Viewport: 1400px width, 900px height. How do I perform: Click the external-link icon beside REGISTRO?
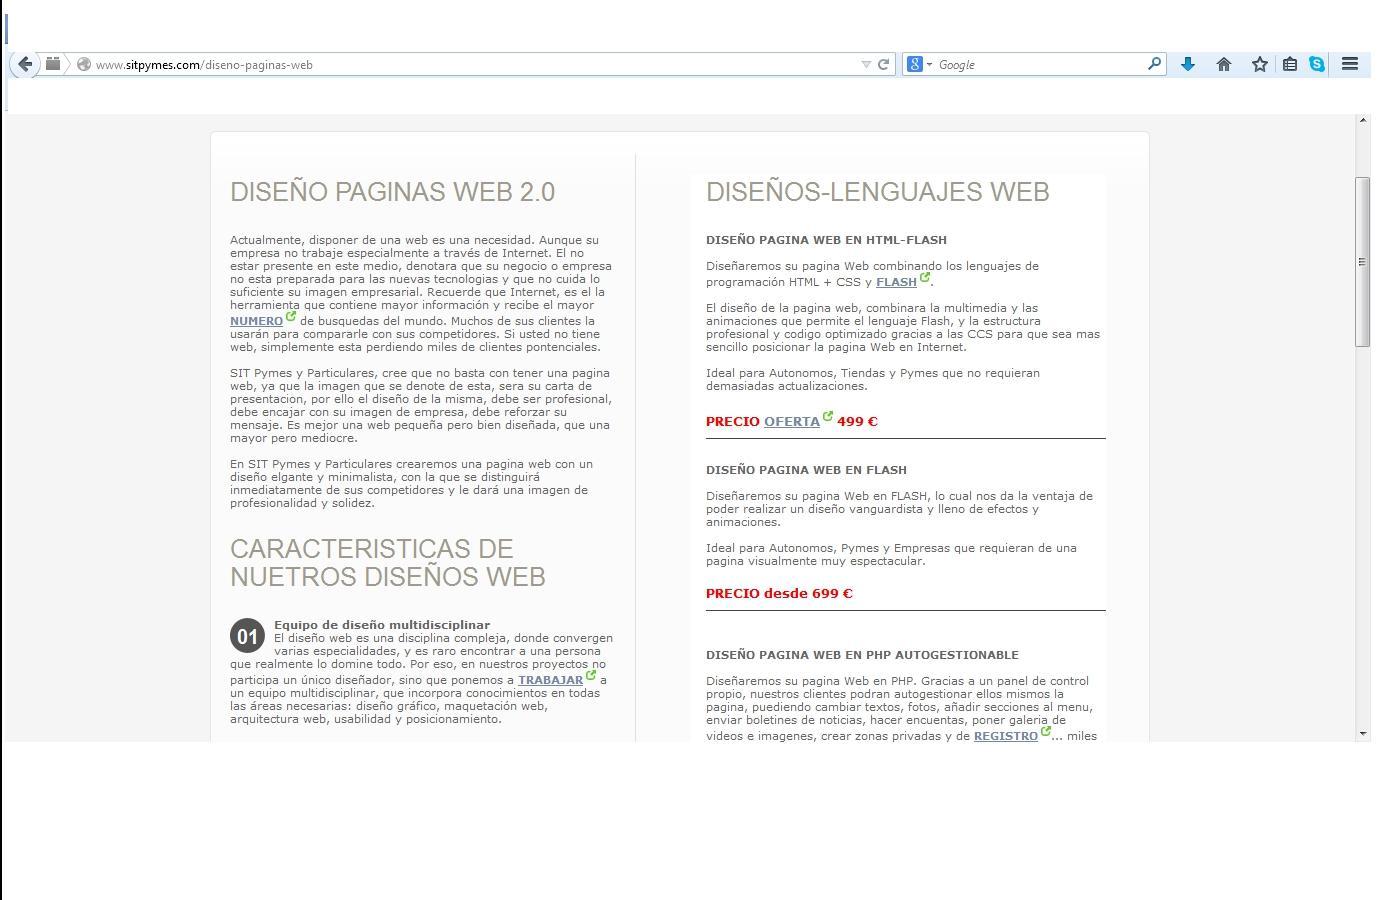(1046, 731)
